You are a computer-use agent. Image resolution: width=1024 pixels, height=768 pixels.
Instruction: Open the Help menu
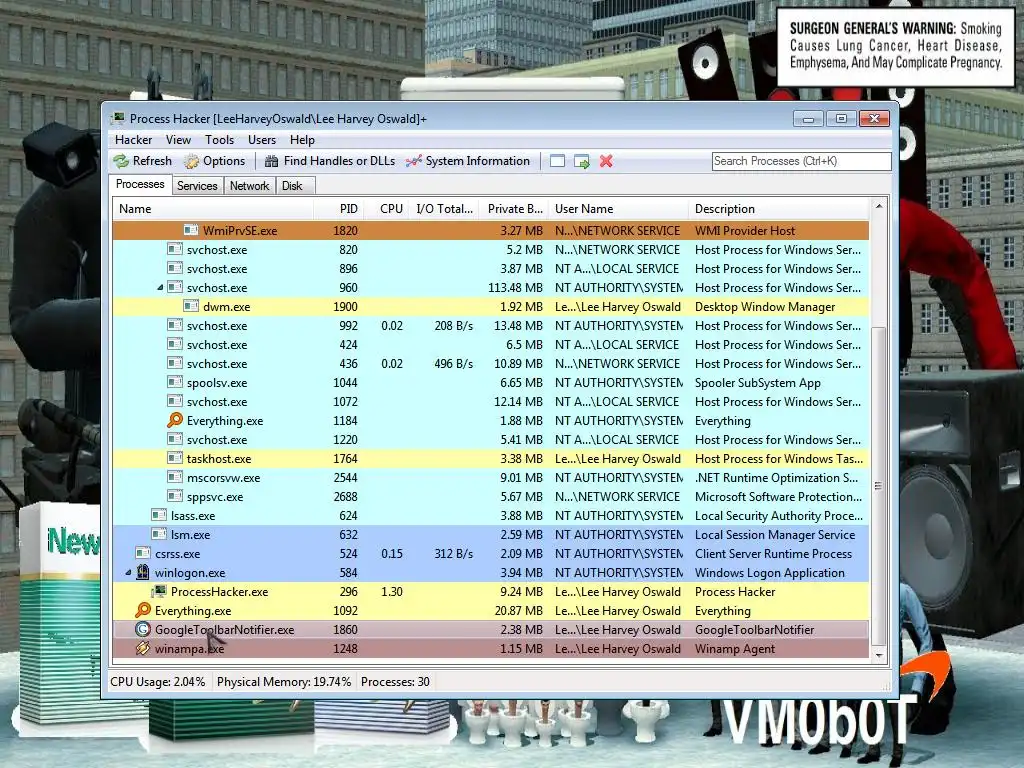pos(302,140)
